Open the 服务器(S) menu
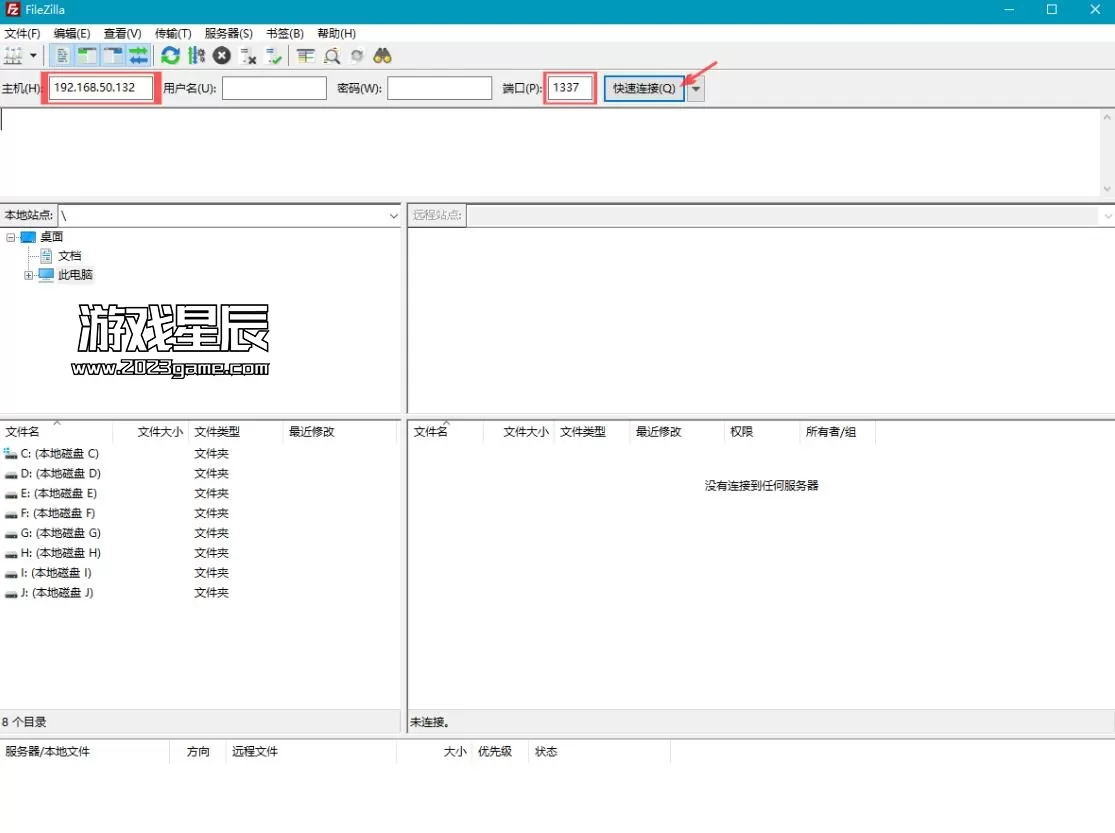The width and height of the screenshot is (1115, 833). click(x=228, y=34)
